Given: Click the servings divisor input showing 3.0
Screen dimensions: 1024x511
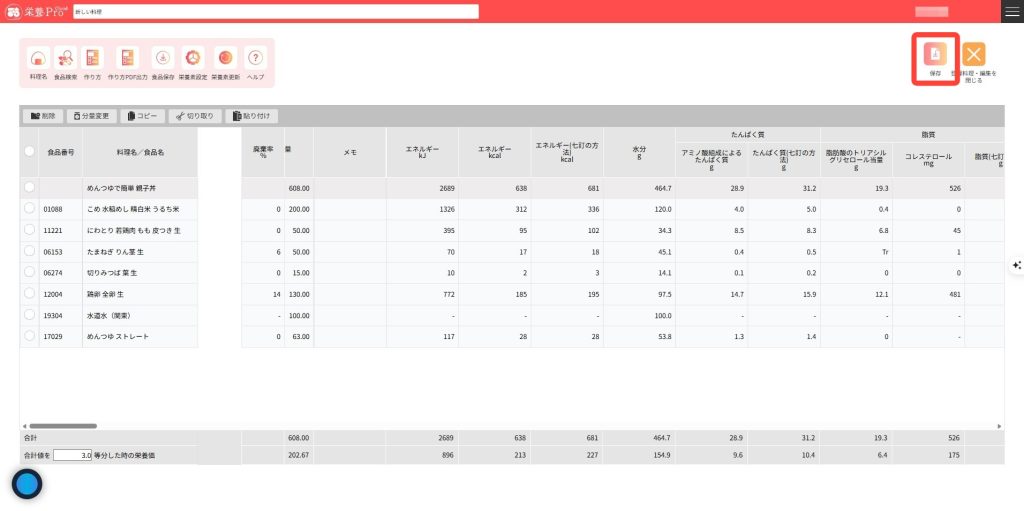Looking at the screenshot, I should (73, 455).
